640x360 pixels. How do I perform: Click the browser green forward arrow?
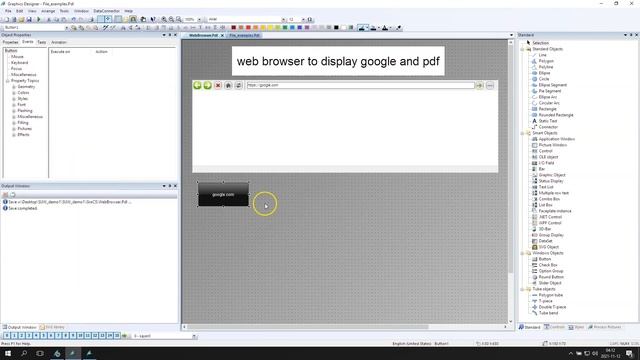(207, 85)
